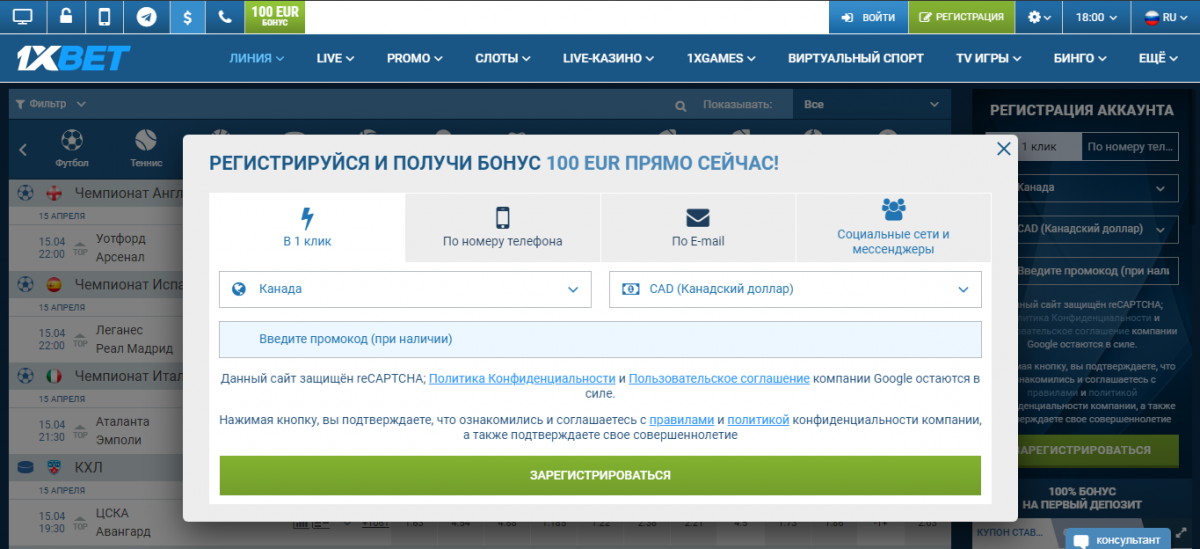Click the green Зарегистрироваться popup button
The height and width of the screenshot is (549, 1200).
tap(600, 475)
